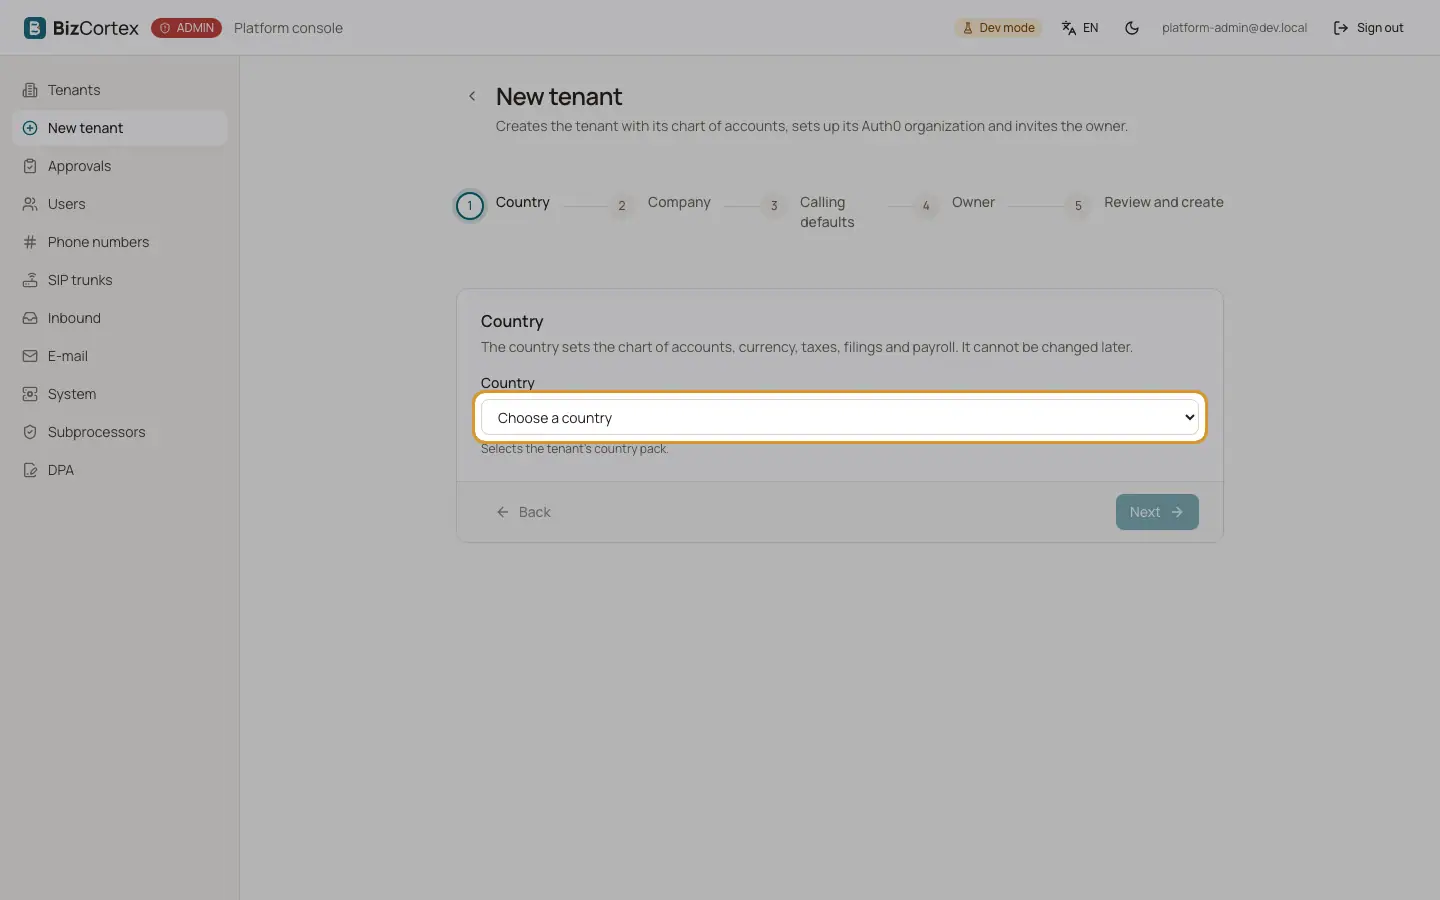This screenshot has width=1440, height=900.
Task: Click the Tenants building icon in sidebar
Action: click(30, 90)
